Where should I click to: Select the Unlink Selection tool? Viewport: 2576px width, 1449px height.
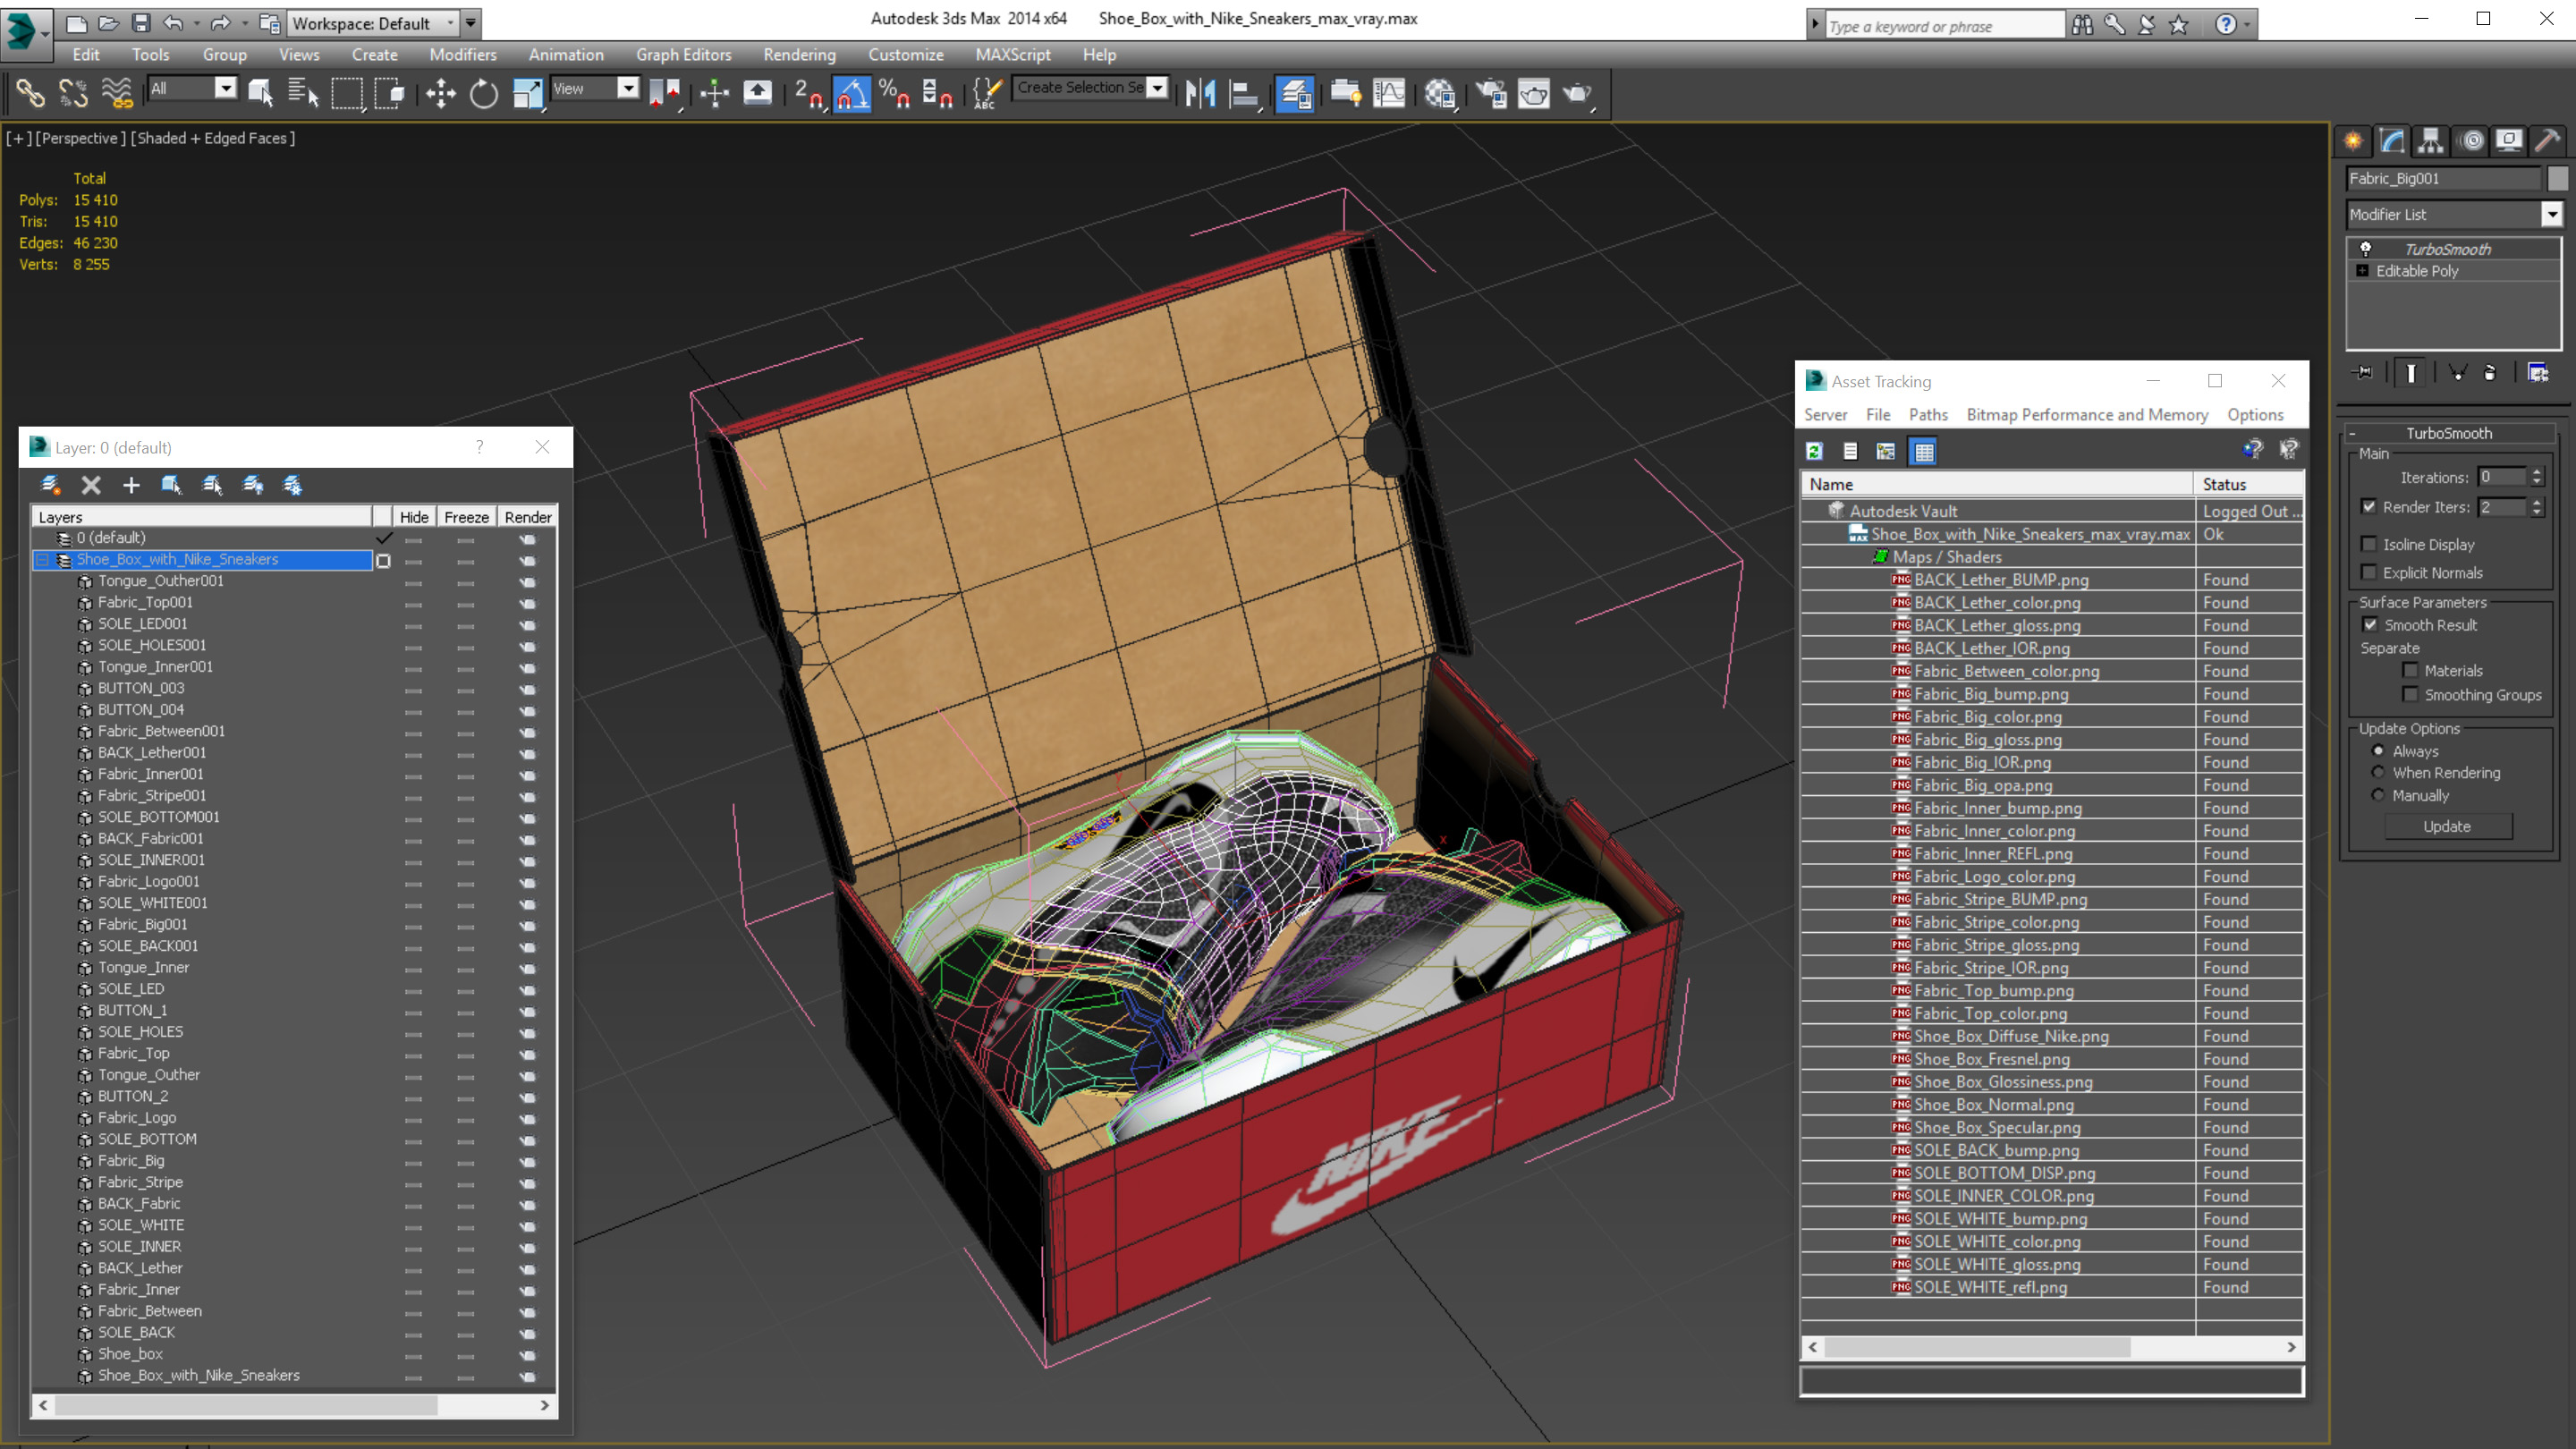click(x=73, y=94)
